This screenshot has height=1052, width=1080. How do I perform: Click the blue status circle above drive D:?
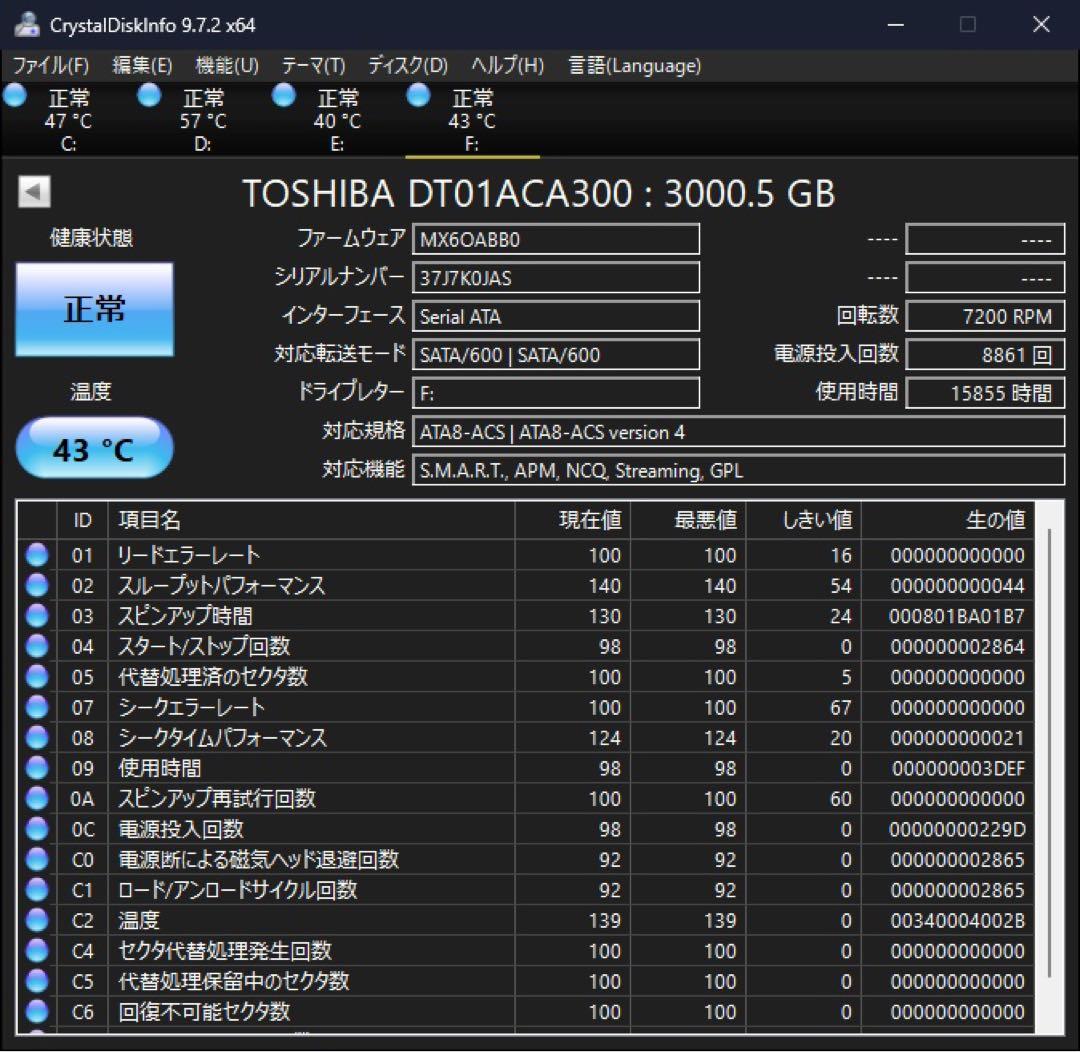(149, 95)
